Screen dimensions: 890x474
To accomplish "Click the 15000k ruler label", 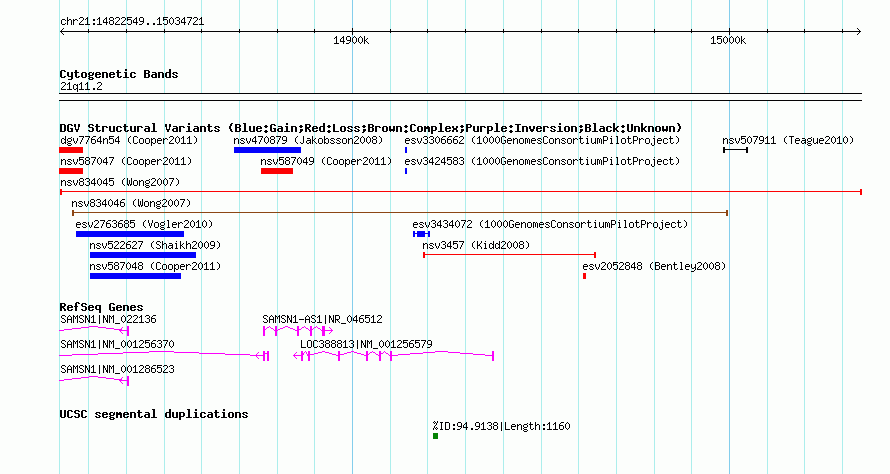I will (728, 40).
